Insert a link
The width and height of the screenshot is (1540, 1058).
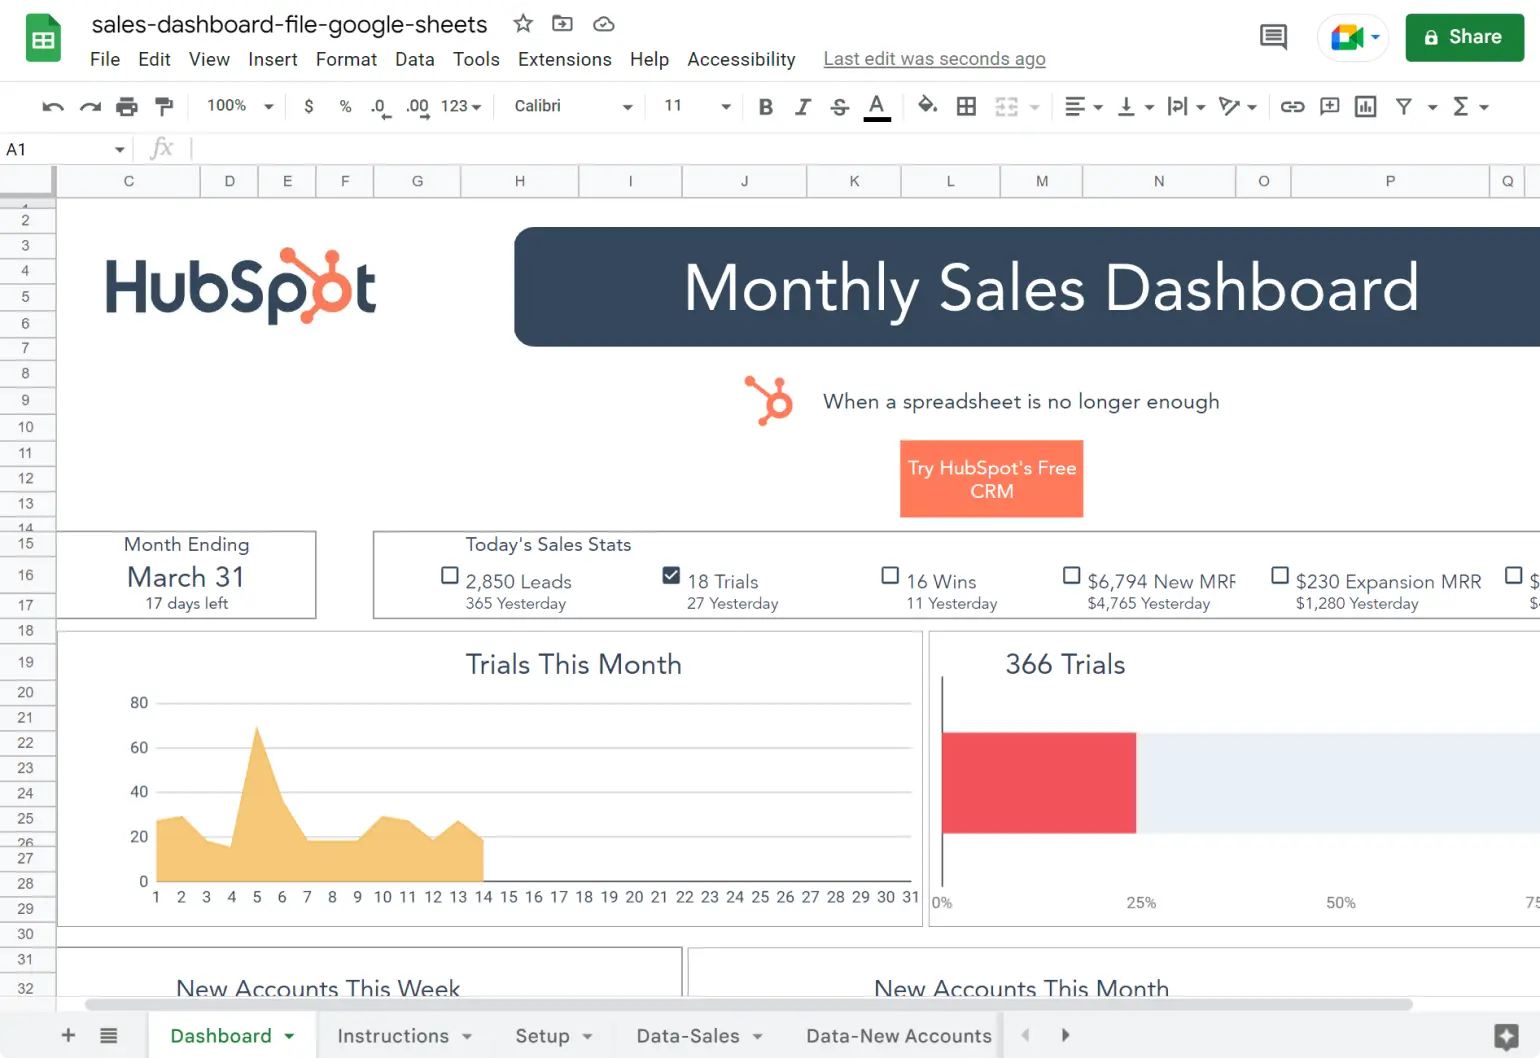coord(1292,106)
